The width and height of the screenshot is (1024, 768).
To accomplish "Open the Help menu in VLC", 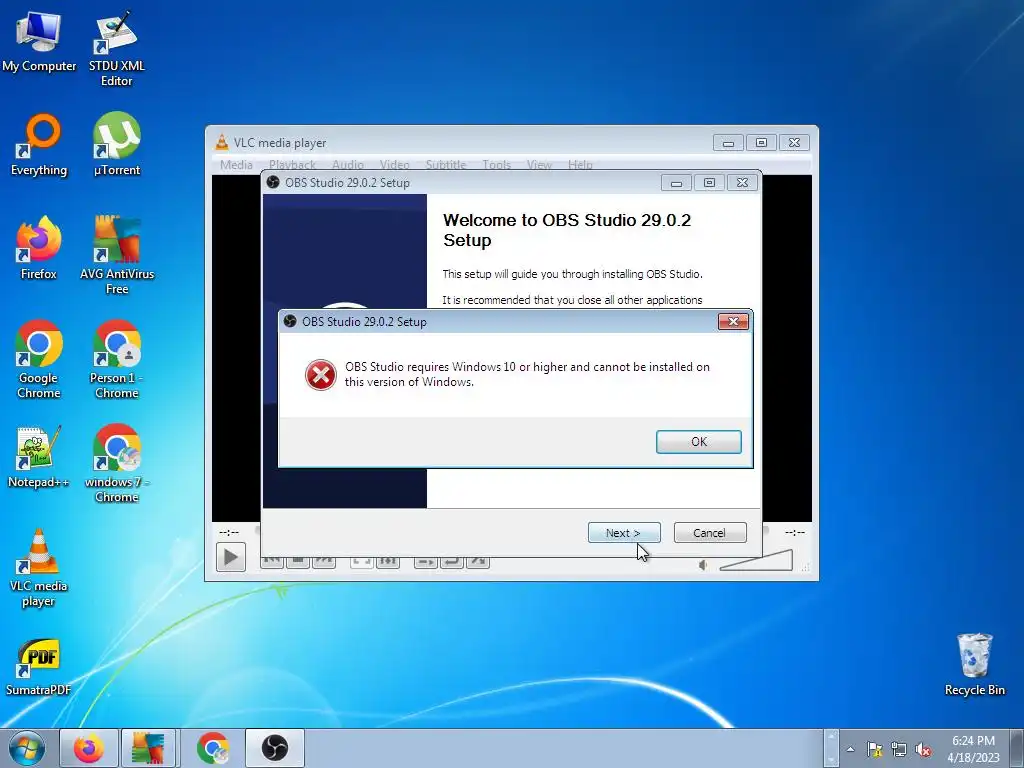I will [580, 165].
